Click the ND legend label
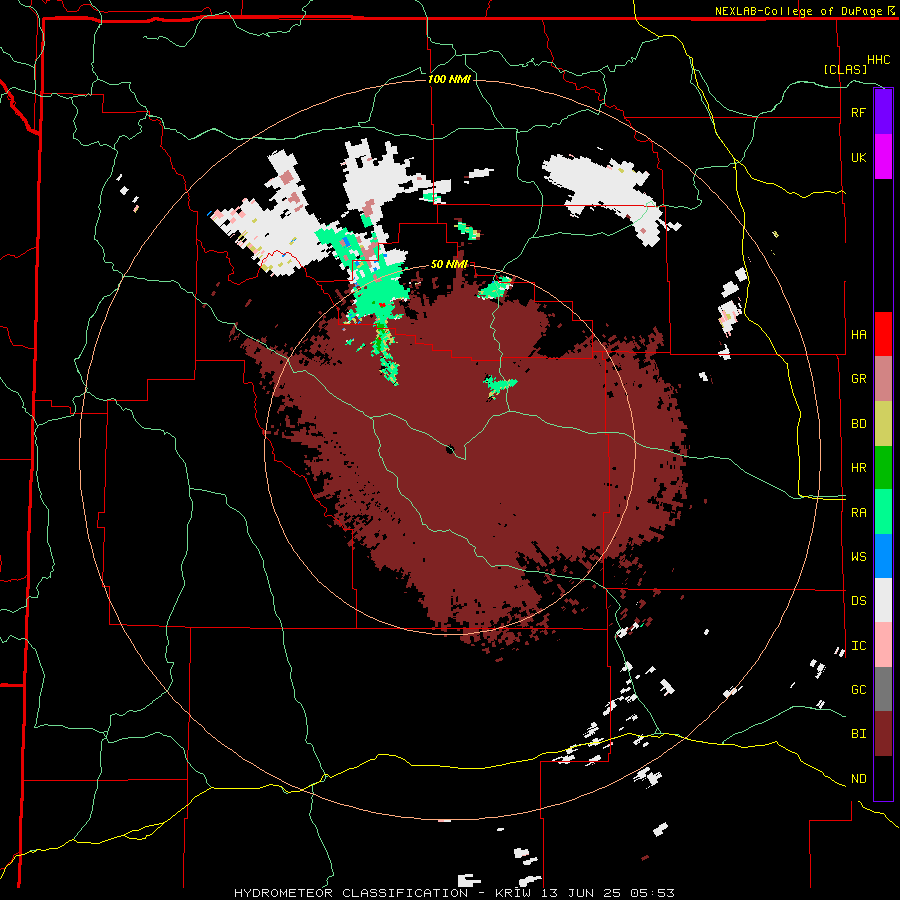 pyautogui.click(x=858, y=779)
